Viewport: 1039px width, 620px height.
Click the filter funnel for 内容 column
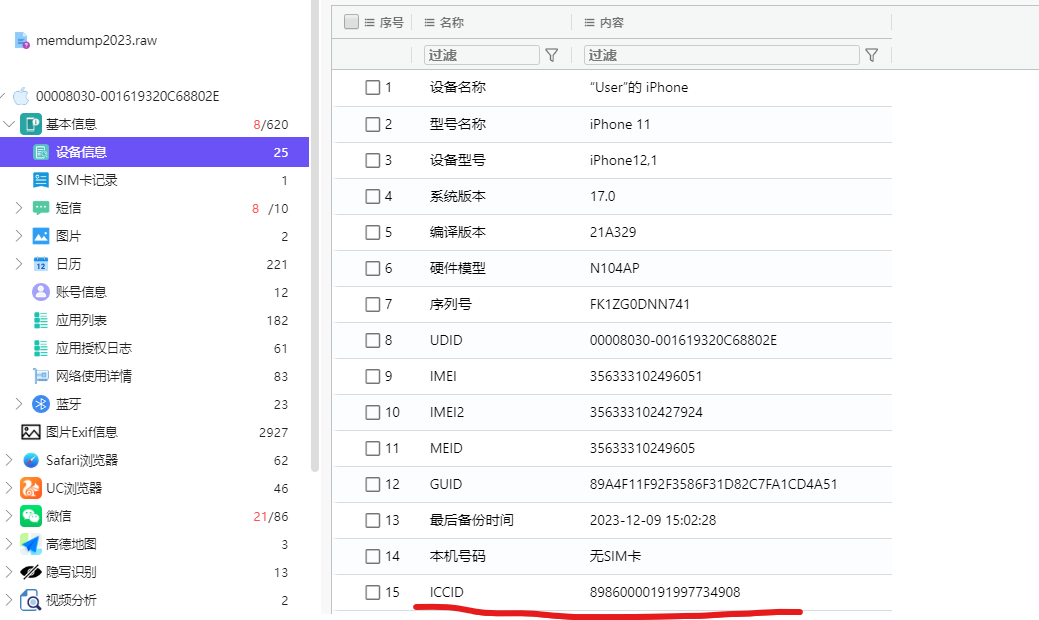(872, 55)
